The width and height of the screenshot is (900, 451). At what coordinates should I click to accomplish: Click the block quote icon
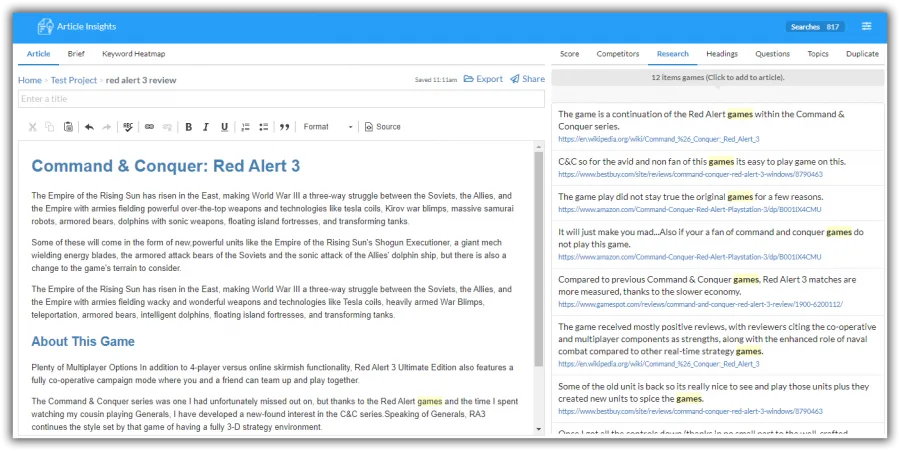(x=284, y=127)
